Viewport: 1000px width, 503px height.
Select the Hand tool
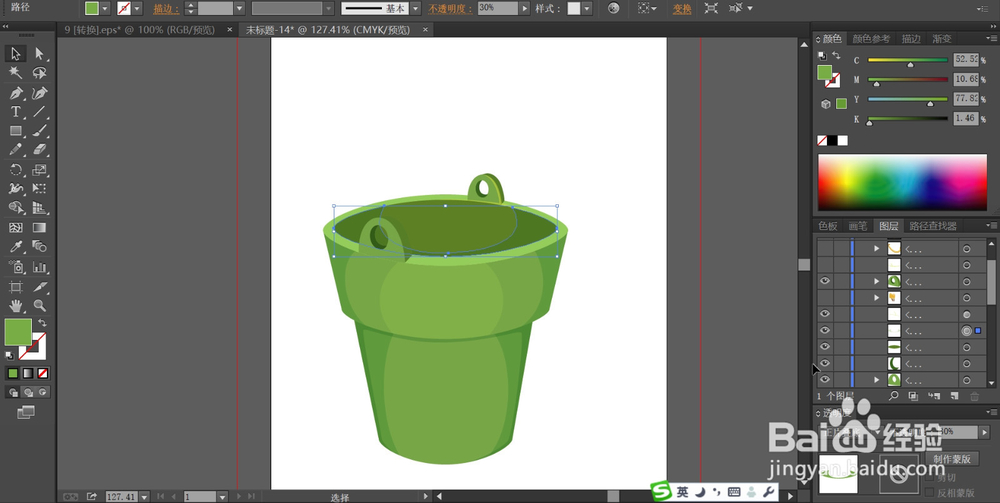click(16, 304)
